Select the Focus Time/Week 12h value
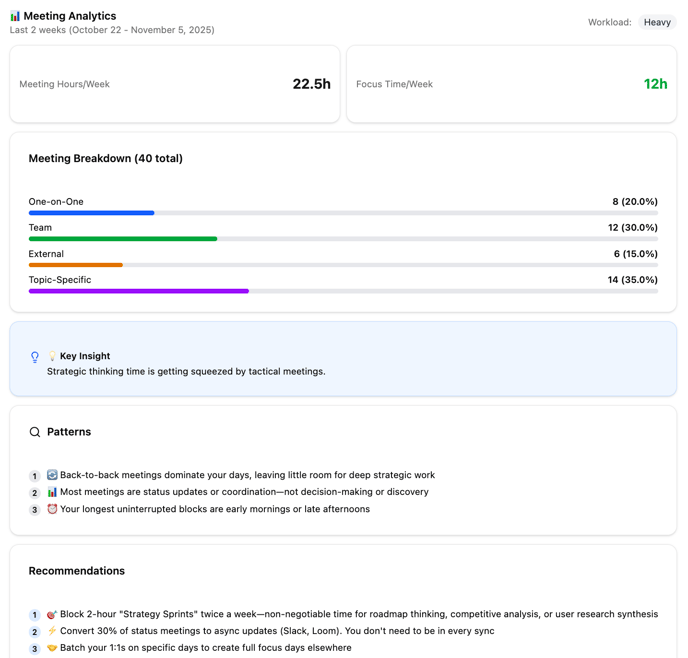The image size is (688, 658). [655, 84]
